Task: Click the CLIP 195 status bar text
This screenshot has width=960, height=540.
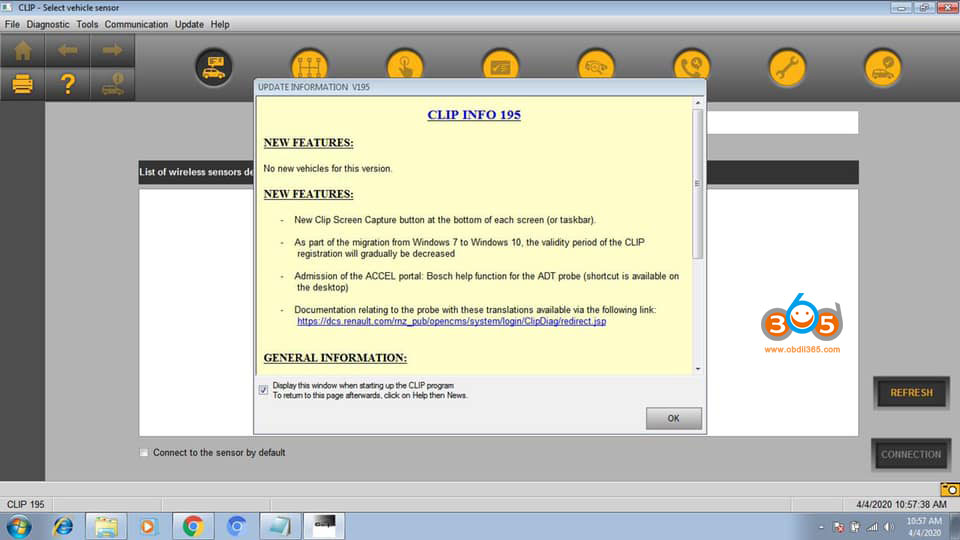Action: point(25,504)
